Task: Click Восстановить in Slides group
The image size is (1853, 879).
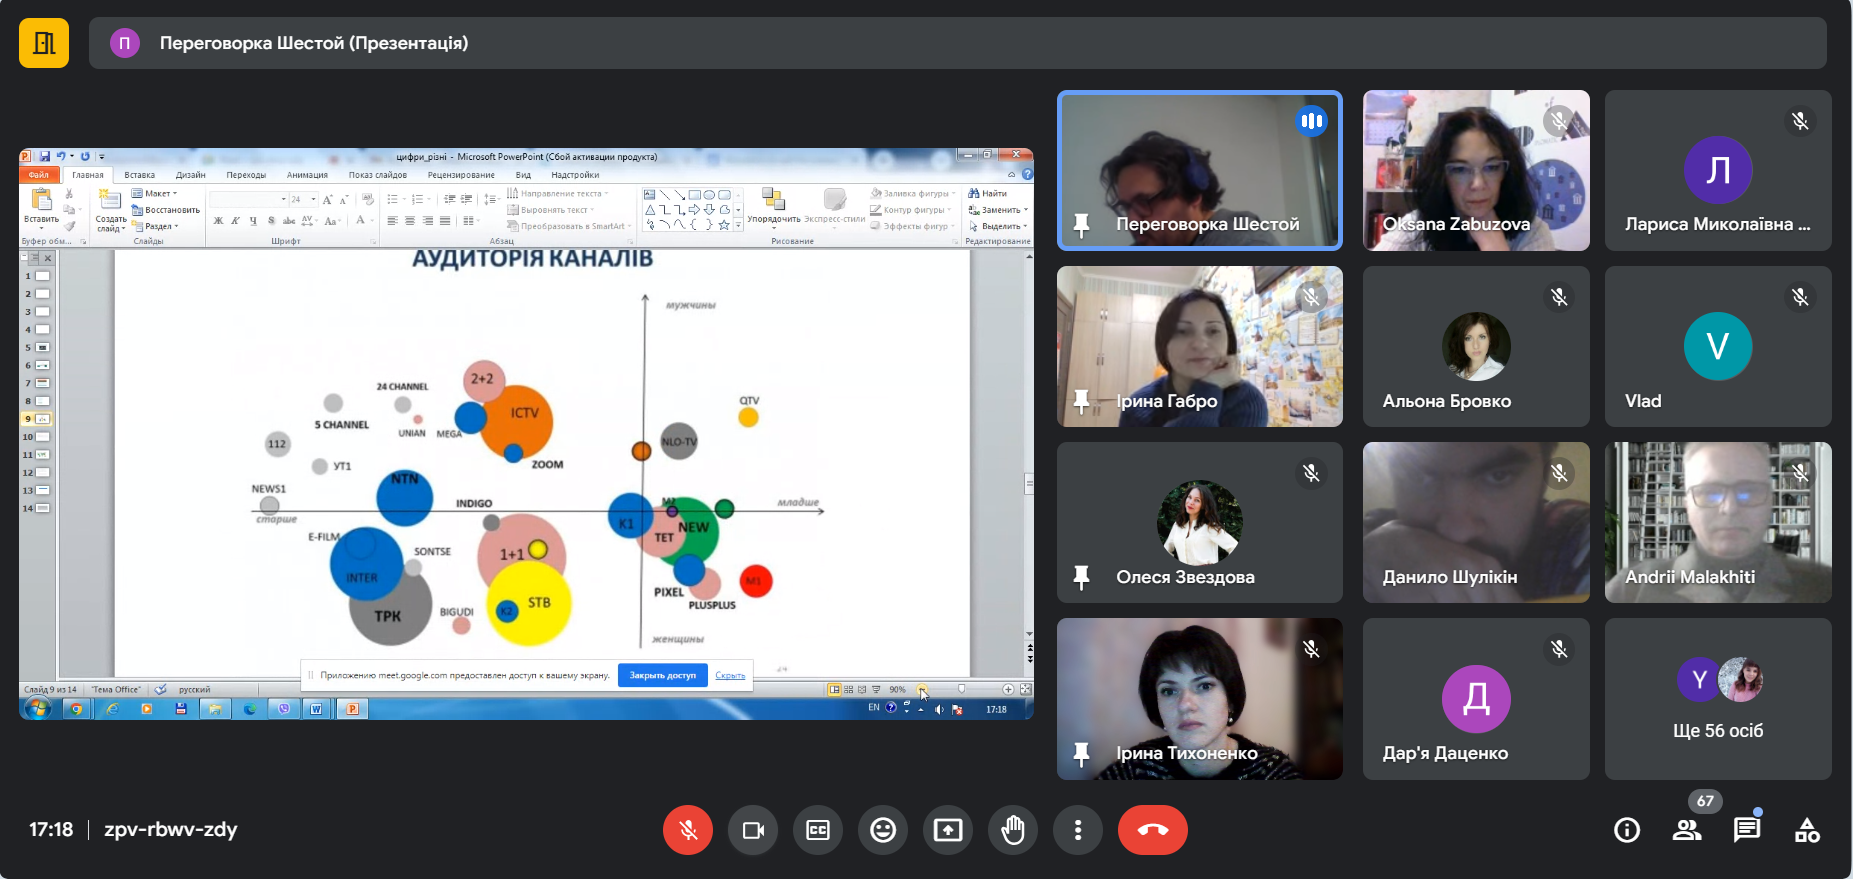Action: coord(166,210)
